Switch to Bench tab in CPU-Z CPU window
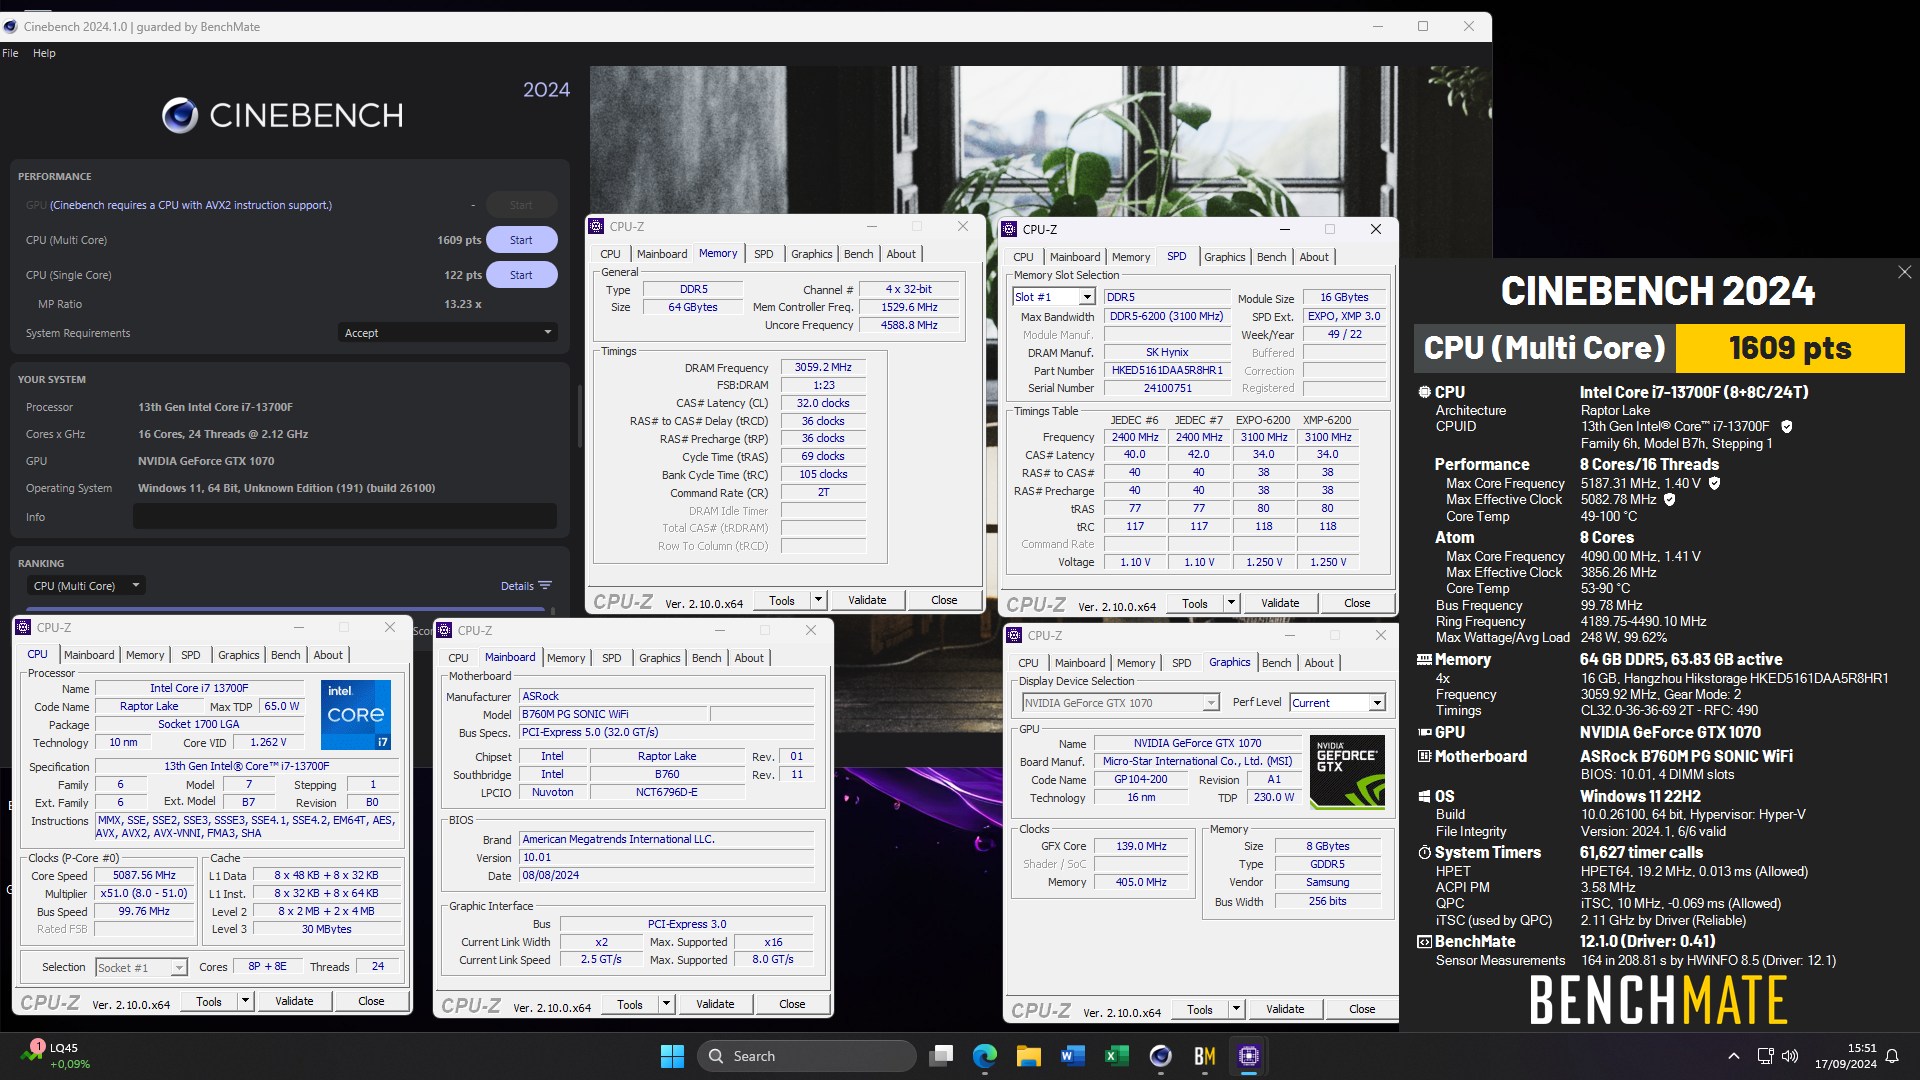 click(285, 655)
